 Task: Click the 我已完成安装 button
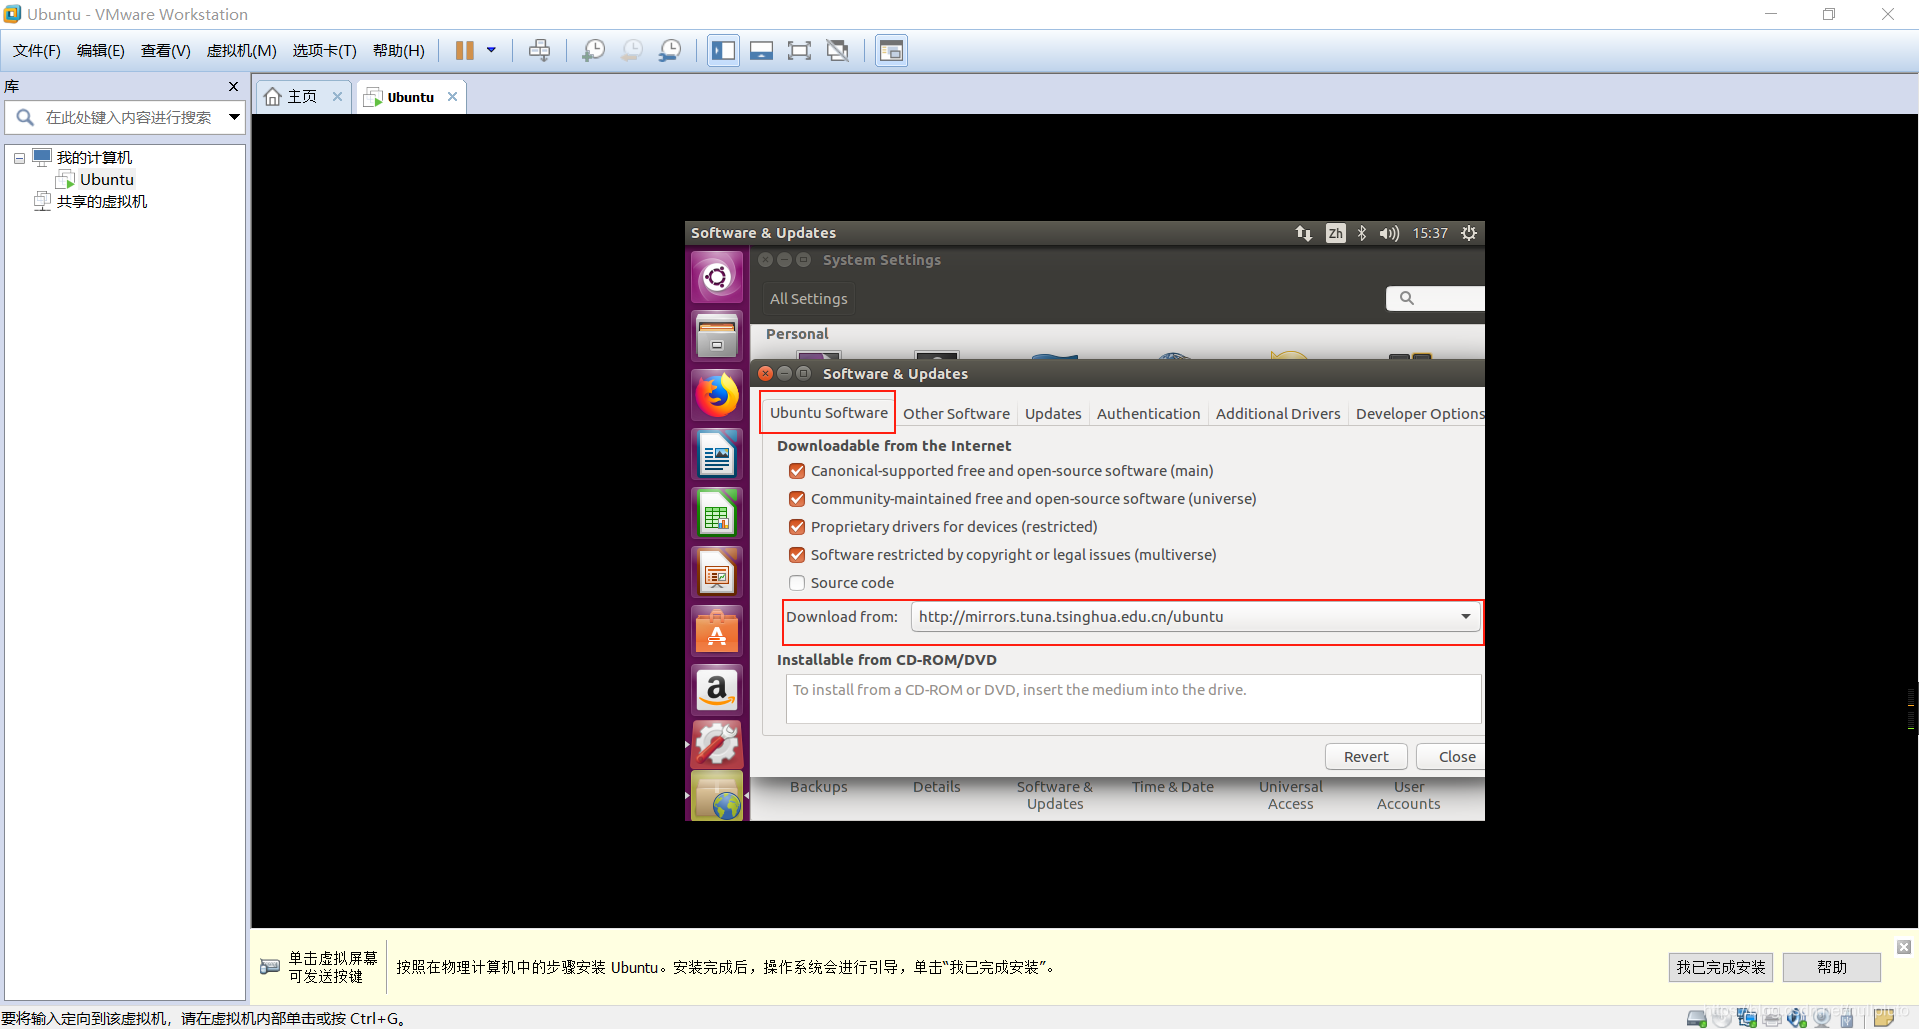(x=1721, y=967)
